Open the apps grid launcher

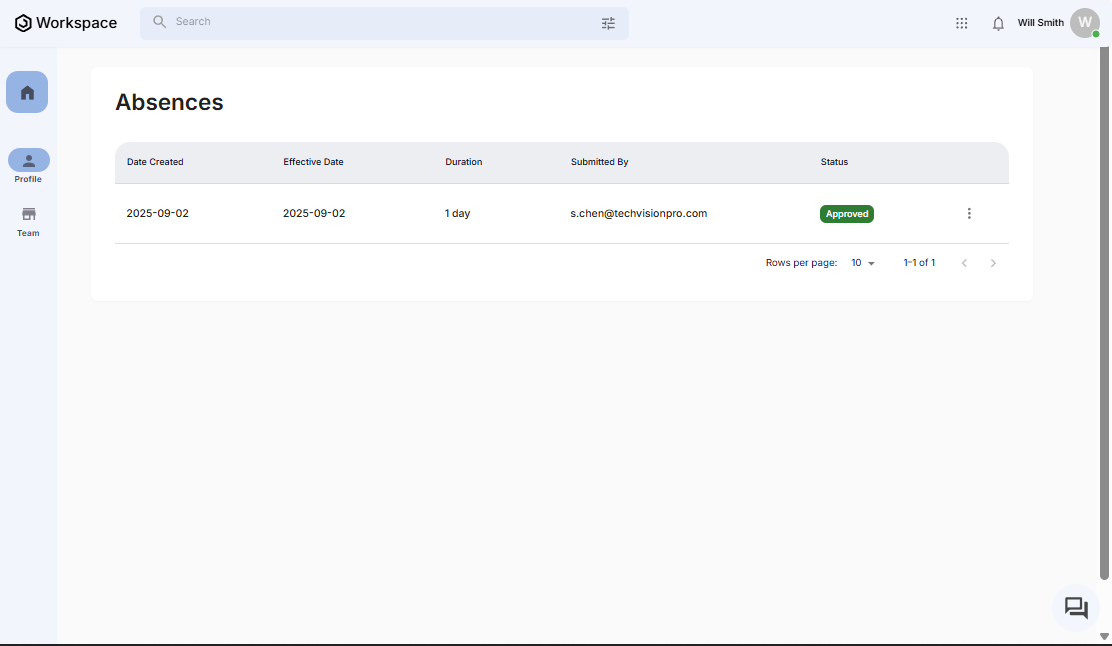tap(961, 23)
